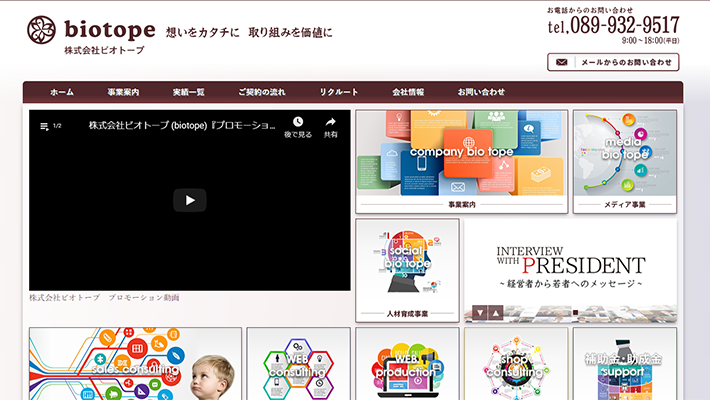Click the interview thumbnail strip

(x=571, y=313)
